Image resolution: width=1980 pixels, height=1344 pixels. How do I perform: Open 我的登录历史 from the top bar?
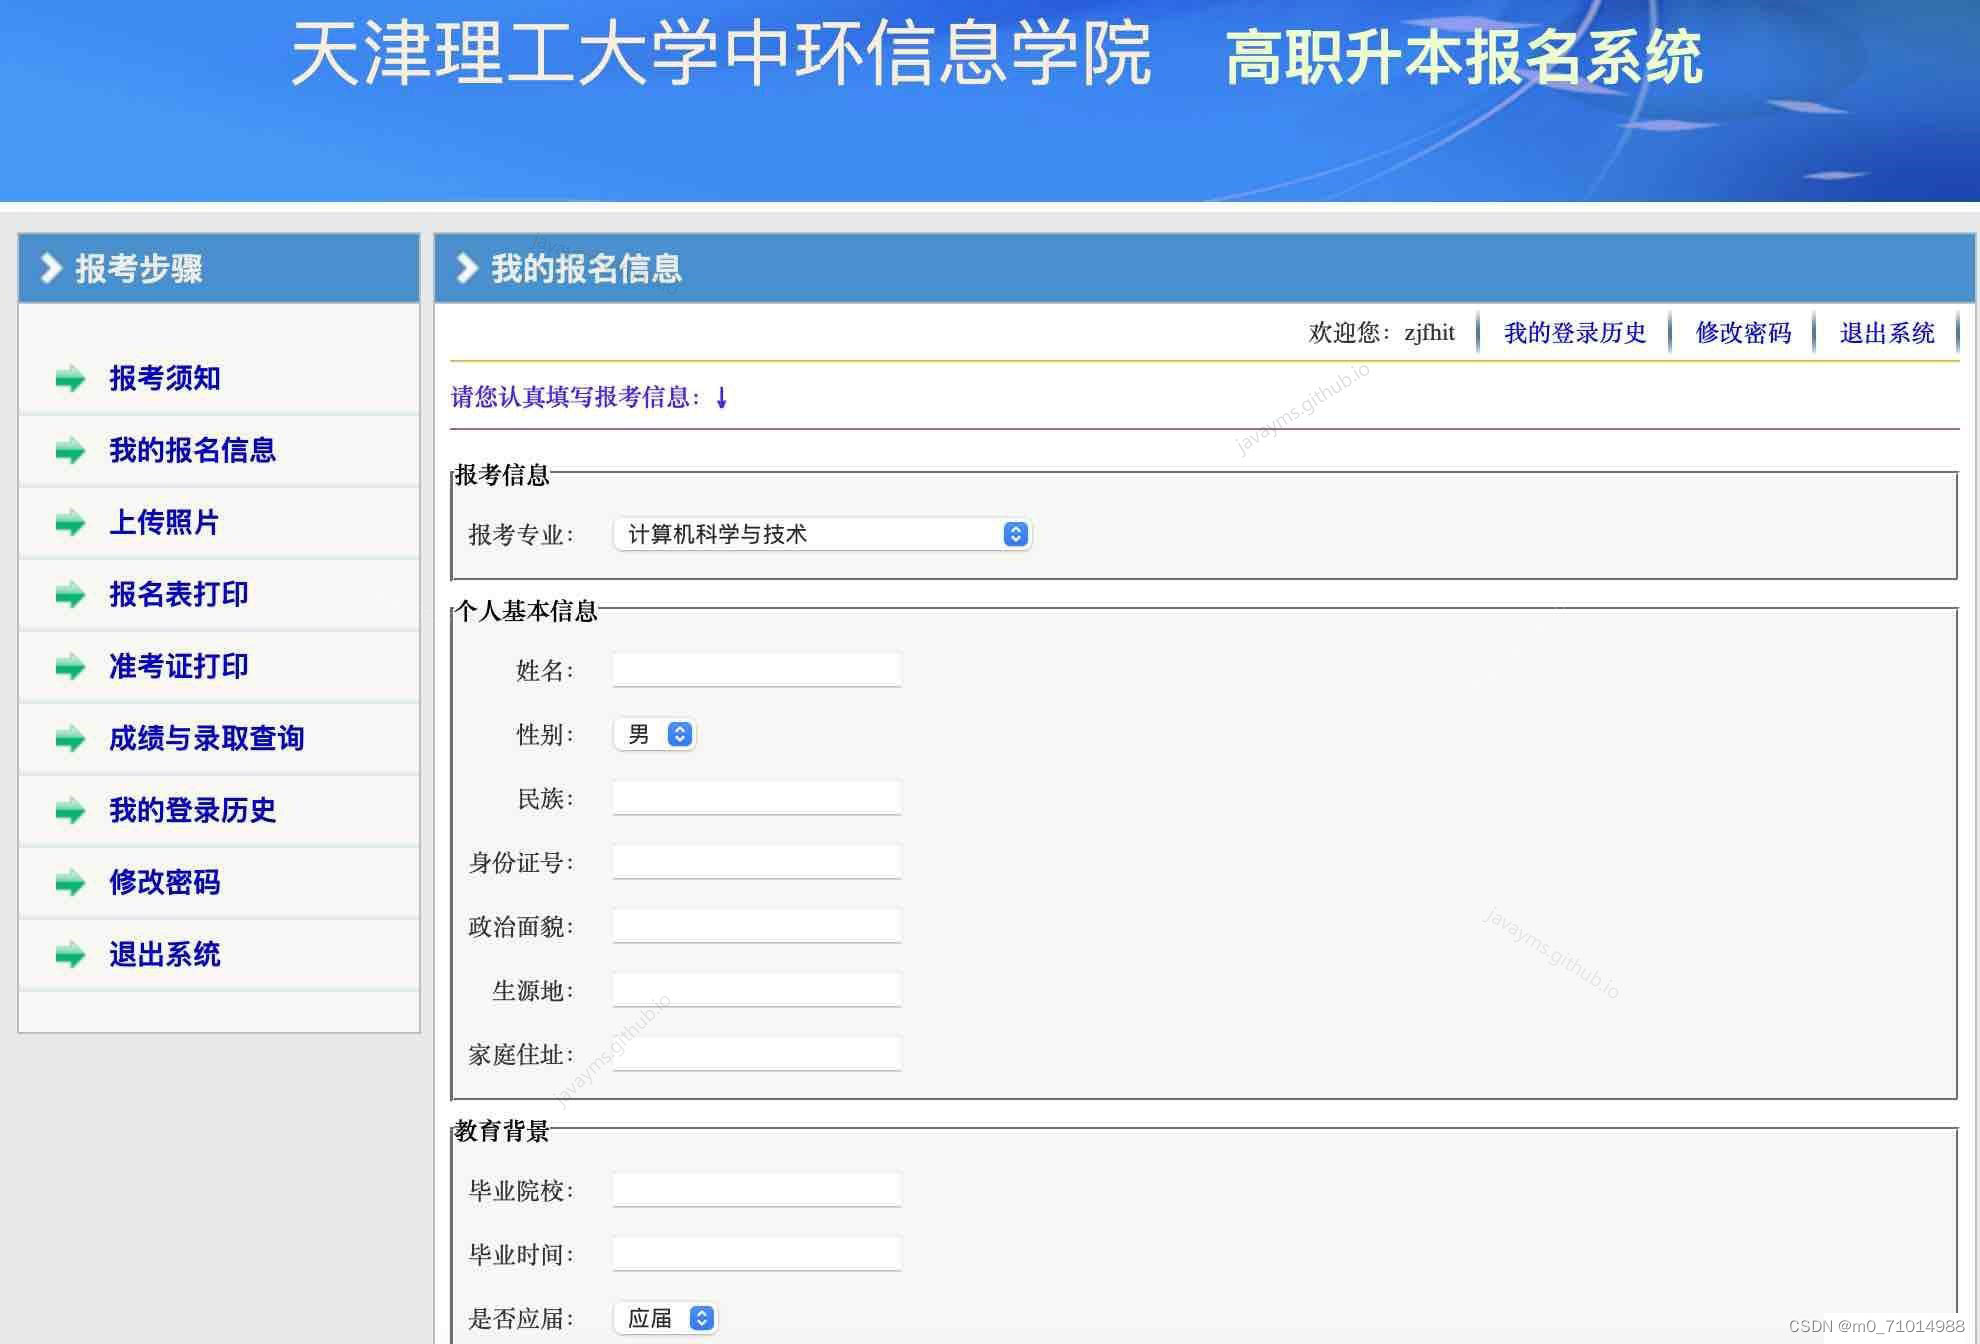click(1574, 333)
